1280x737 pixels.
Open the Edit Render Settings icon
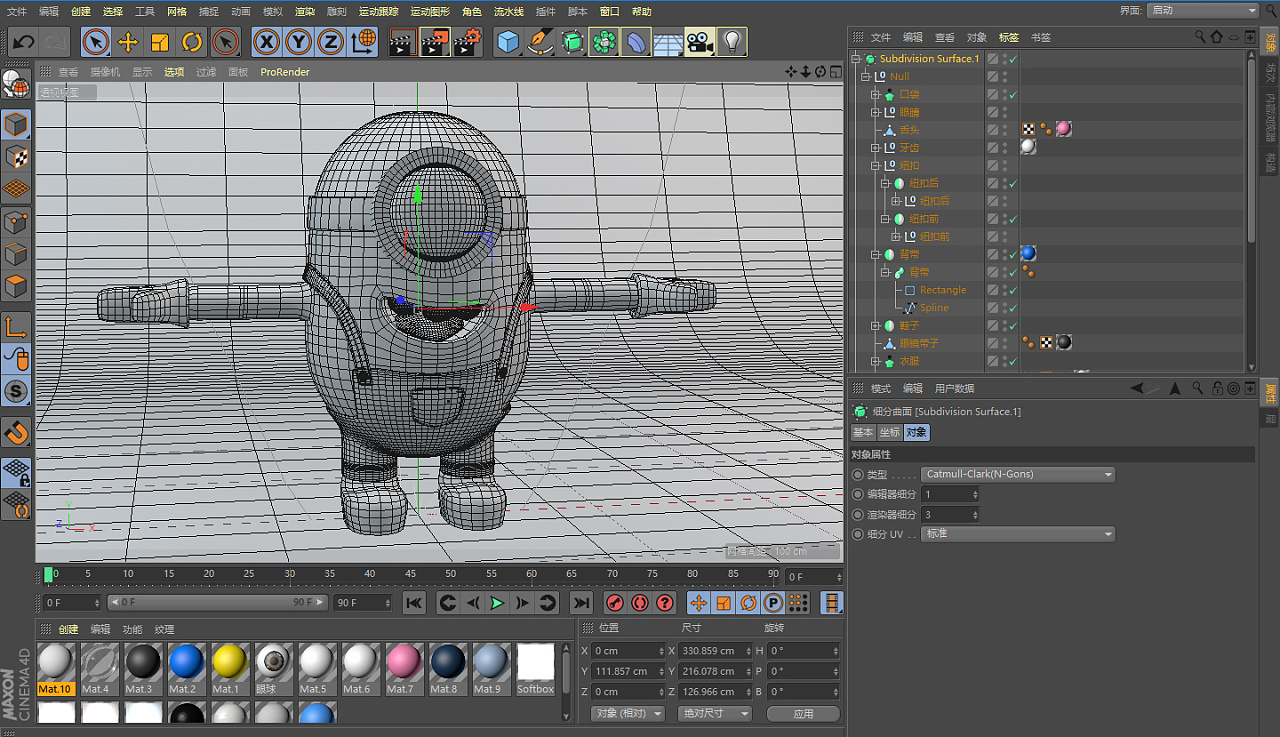click(x=467, y=42)
